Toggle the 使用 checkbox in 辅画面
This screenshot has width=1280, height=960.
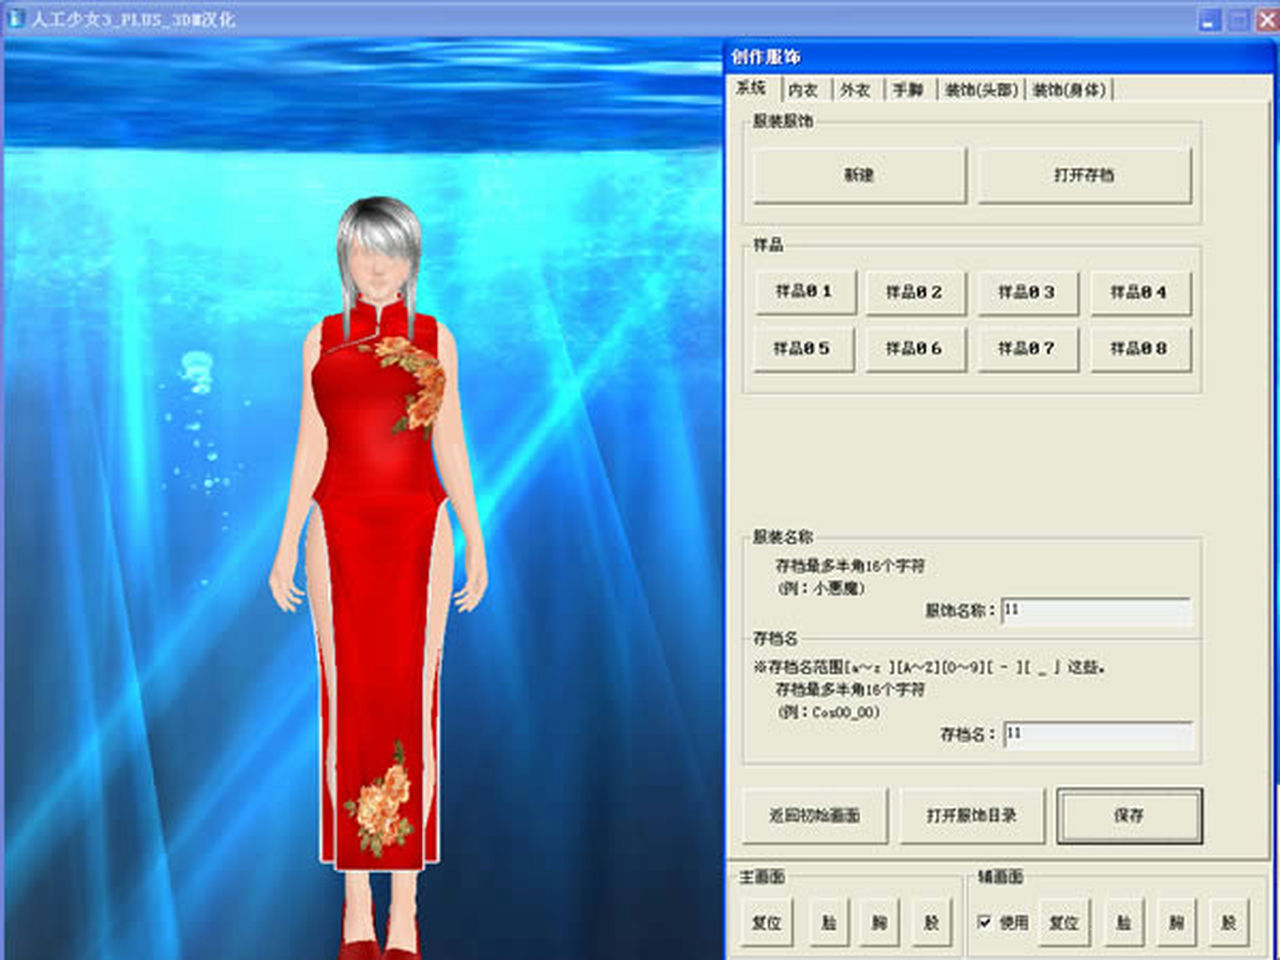pyautogui.click(x=985, y=922)
